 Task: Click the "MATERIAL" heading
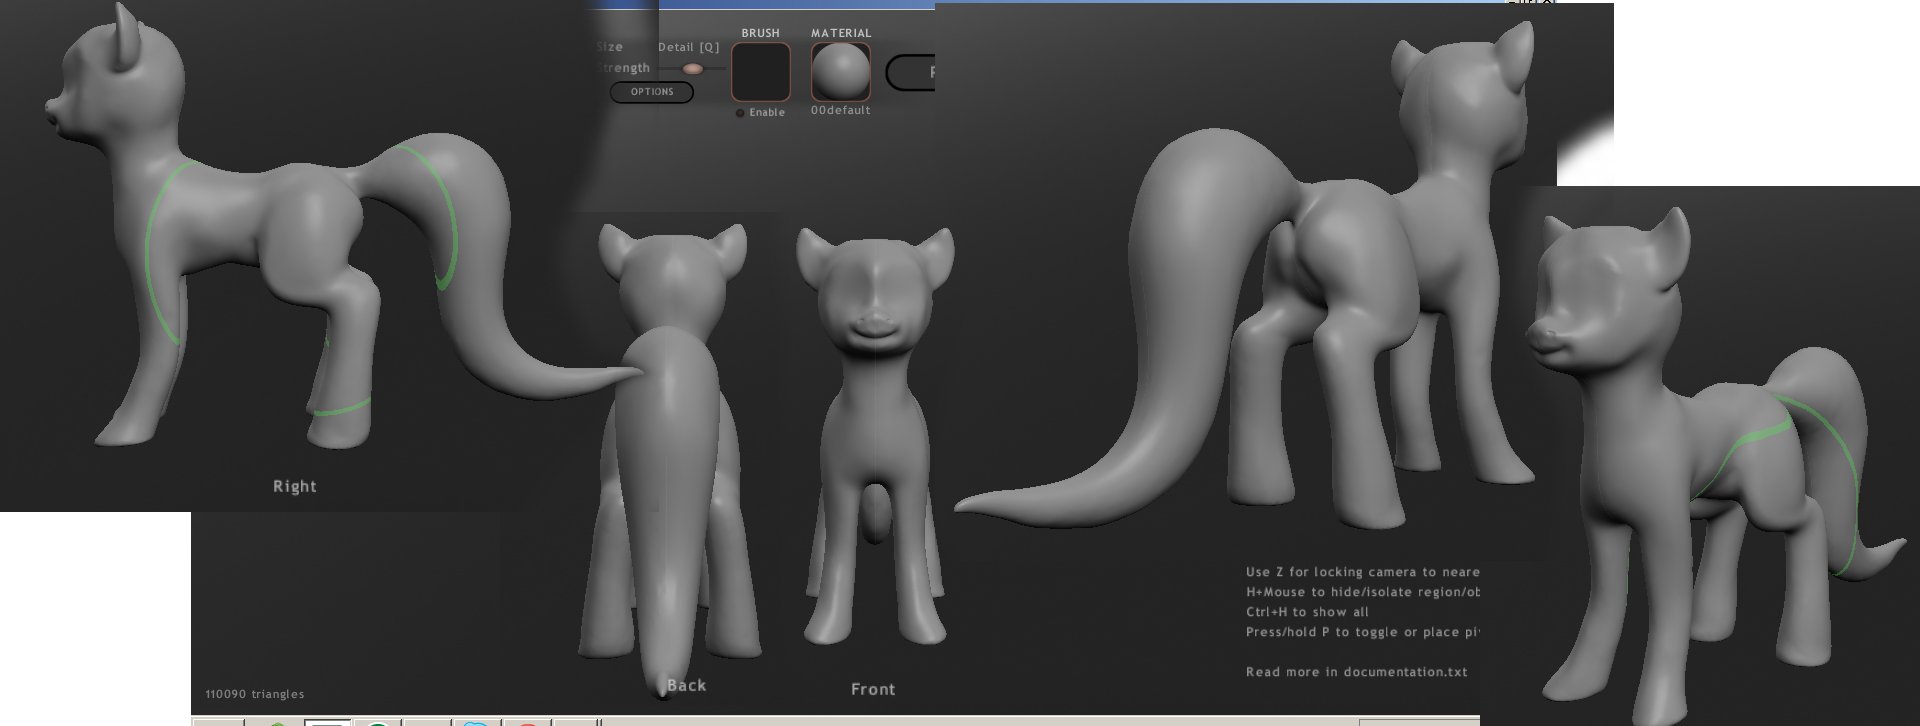(x=841, y=33)
